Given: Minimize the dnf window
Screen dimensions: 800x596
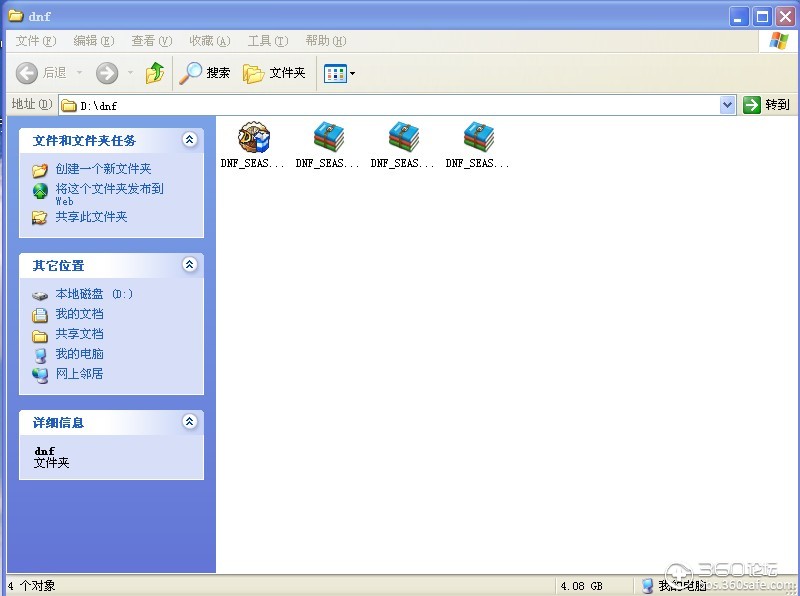Looking at the screenshot, I should (x=738, y=17).
